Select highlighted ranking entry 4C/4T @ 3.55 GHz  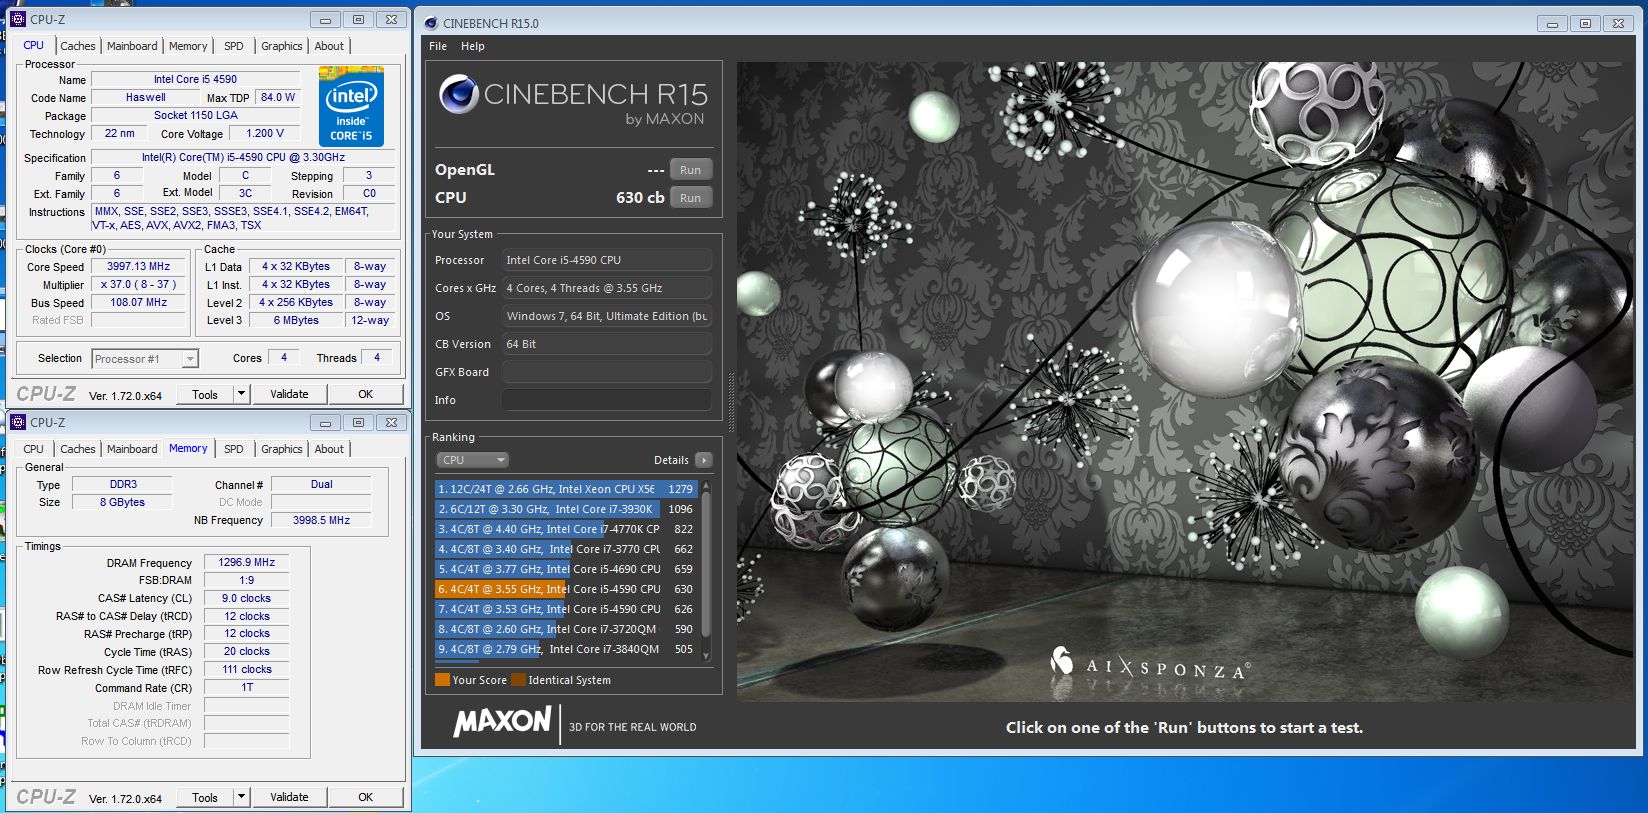(566, 589)
